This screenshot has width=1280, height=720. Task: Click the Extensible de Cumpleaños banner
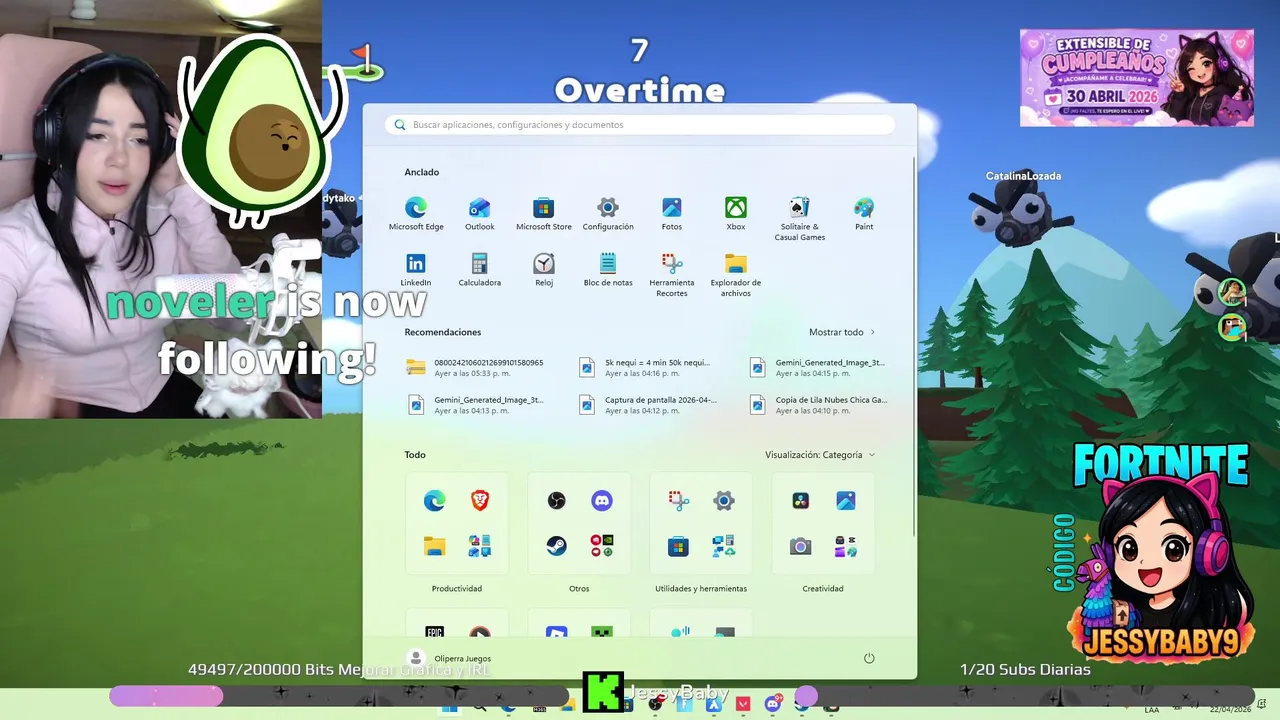[x=1136, y=77]
